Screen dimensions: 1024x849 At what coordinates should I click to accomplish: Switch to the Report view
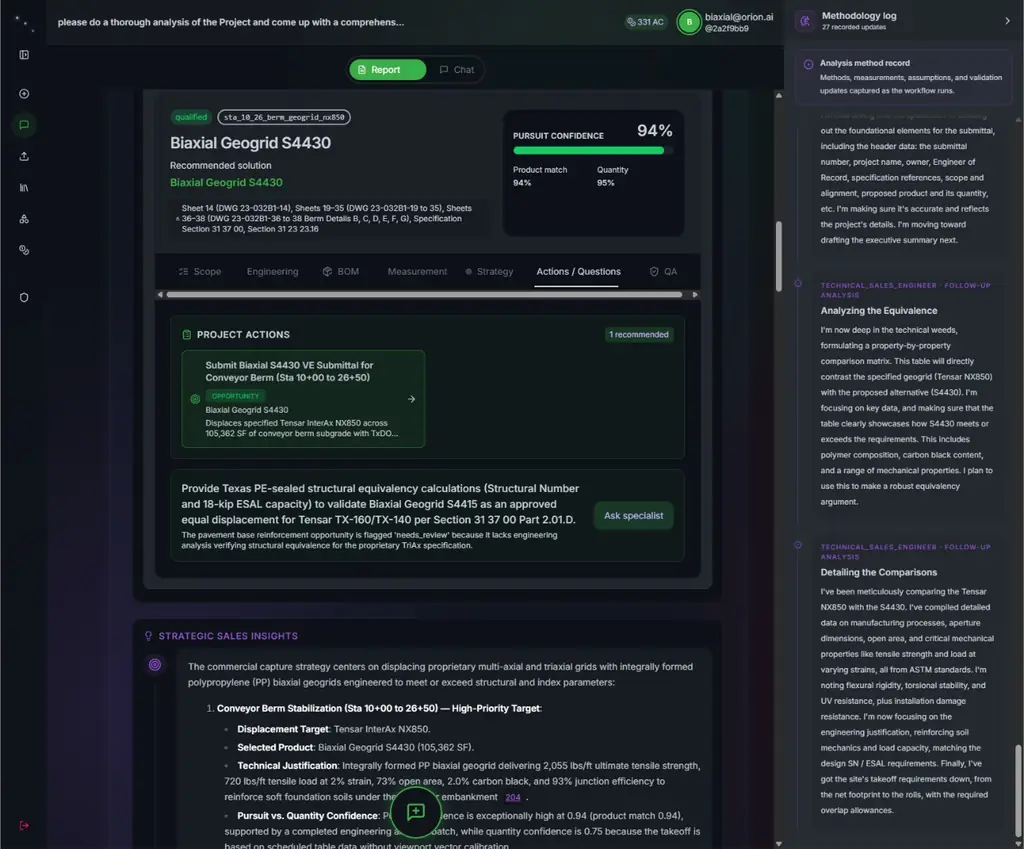(387, 70)
